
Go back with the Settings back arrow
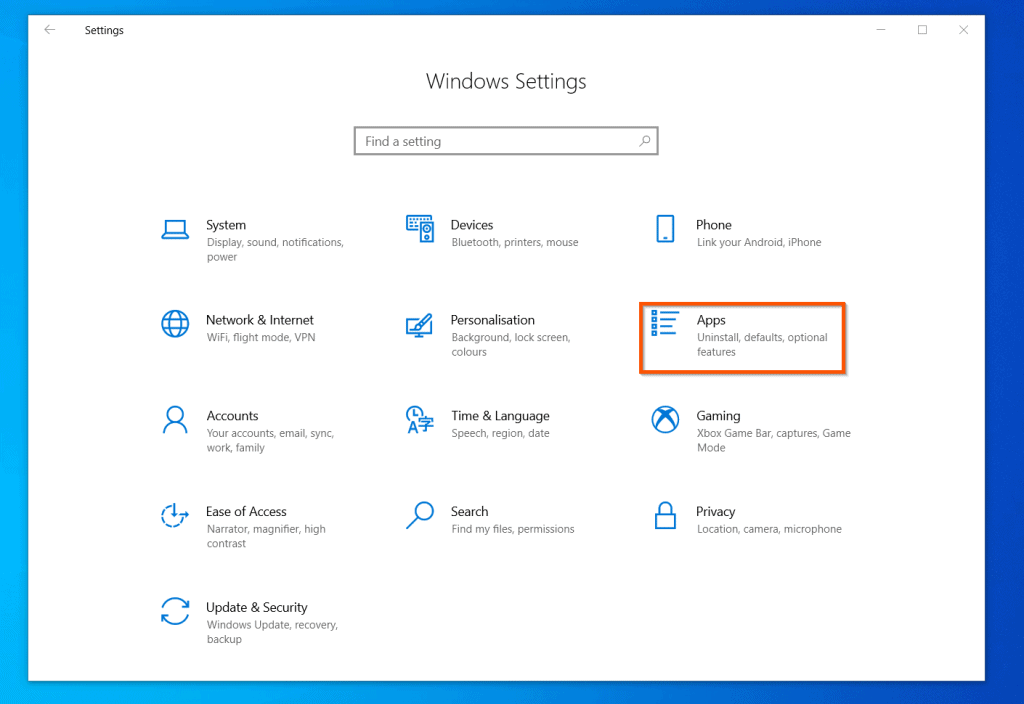pyautogui.click(x=50, y=29)
